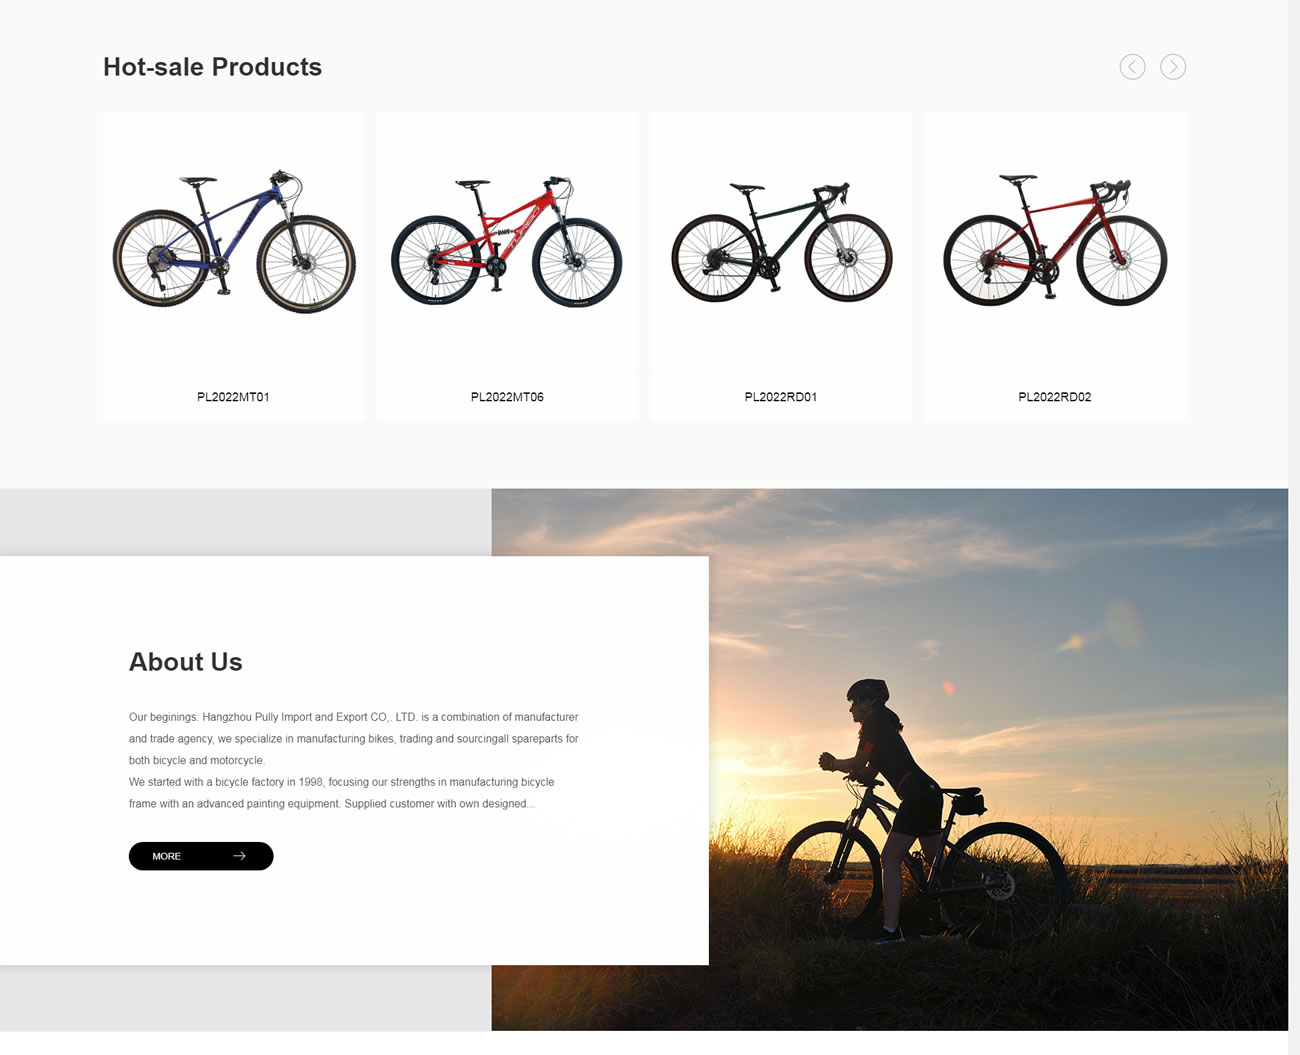Click the PL2022RD01 product name
1300x1055 pixels.
click(x=781, y=397)
